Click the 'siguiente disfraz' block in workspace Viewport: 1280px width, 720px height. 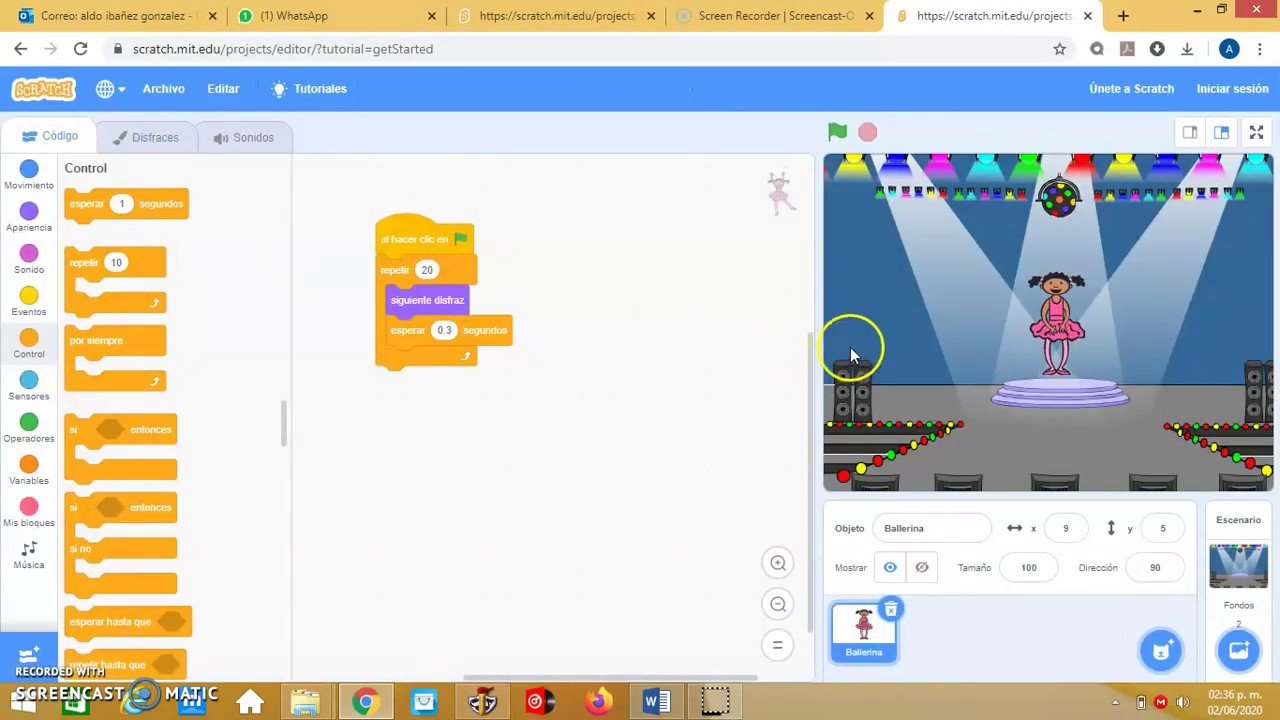pyautogui.click(x=427, y=300)
